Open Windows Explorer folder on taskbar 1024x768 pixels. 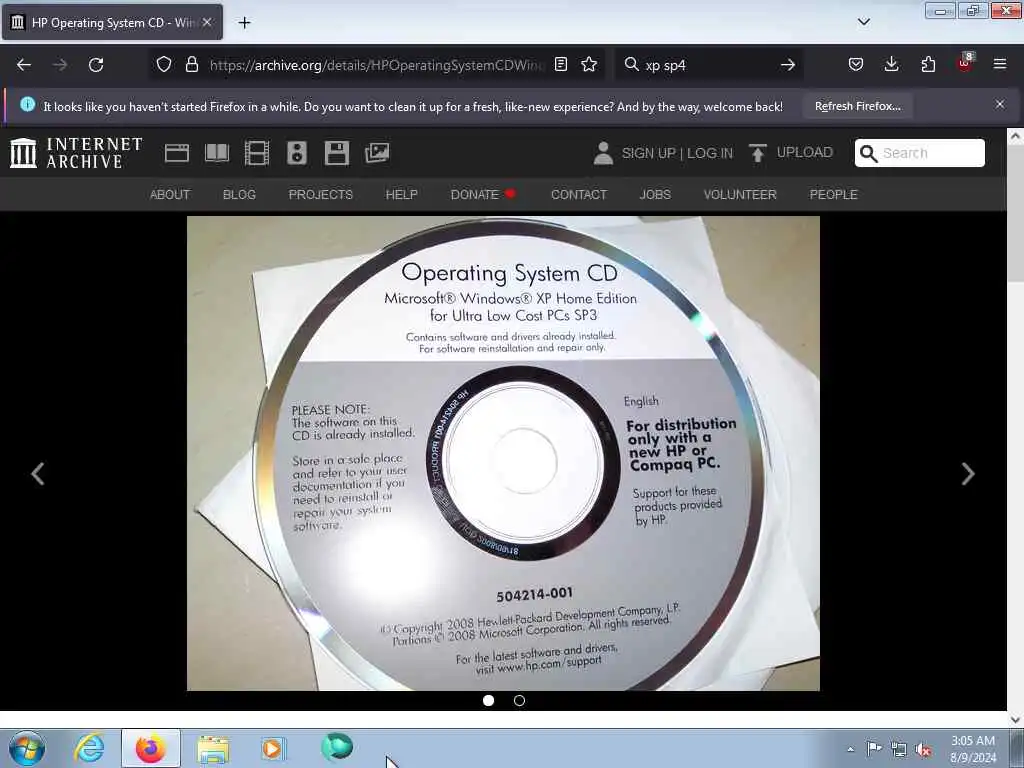click(x=213, y=749)
